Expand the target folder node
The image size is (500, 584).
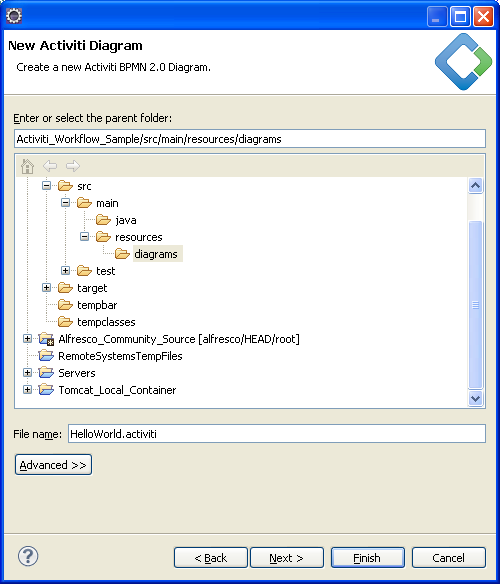(x=46, y=288)
